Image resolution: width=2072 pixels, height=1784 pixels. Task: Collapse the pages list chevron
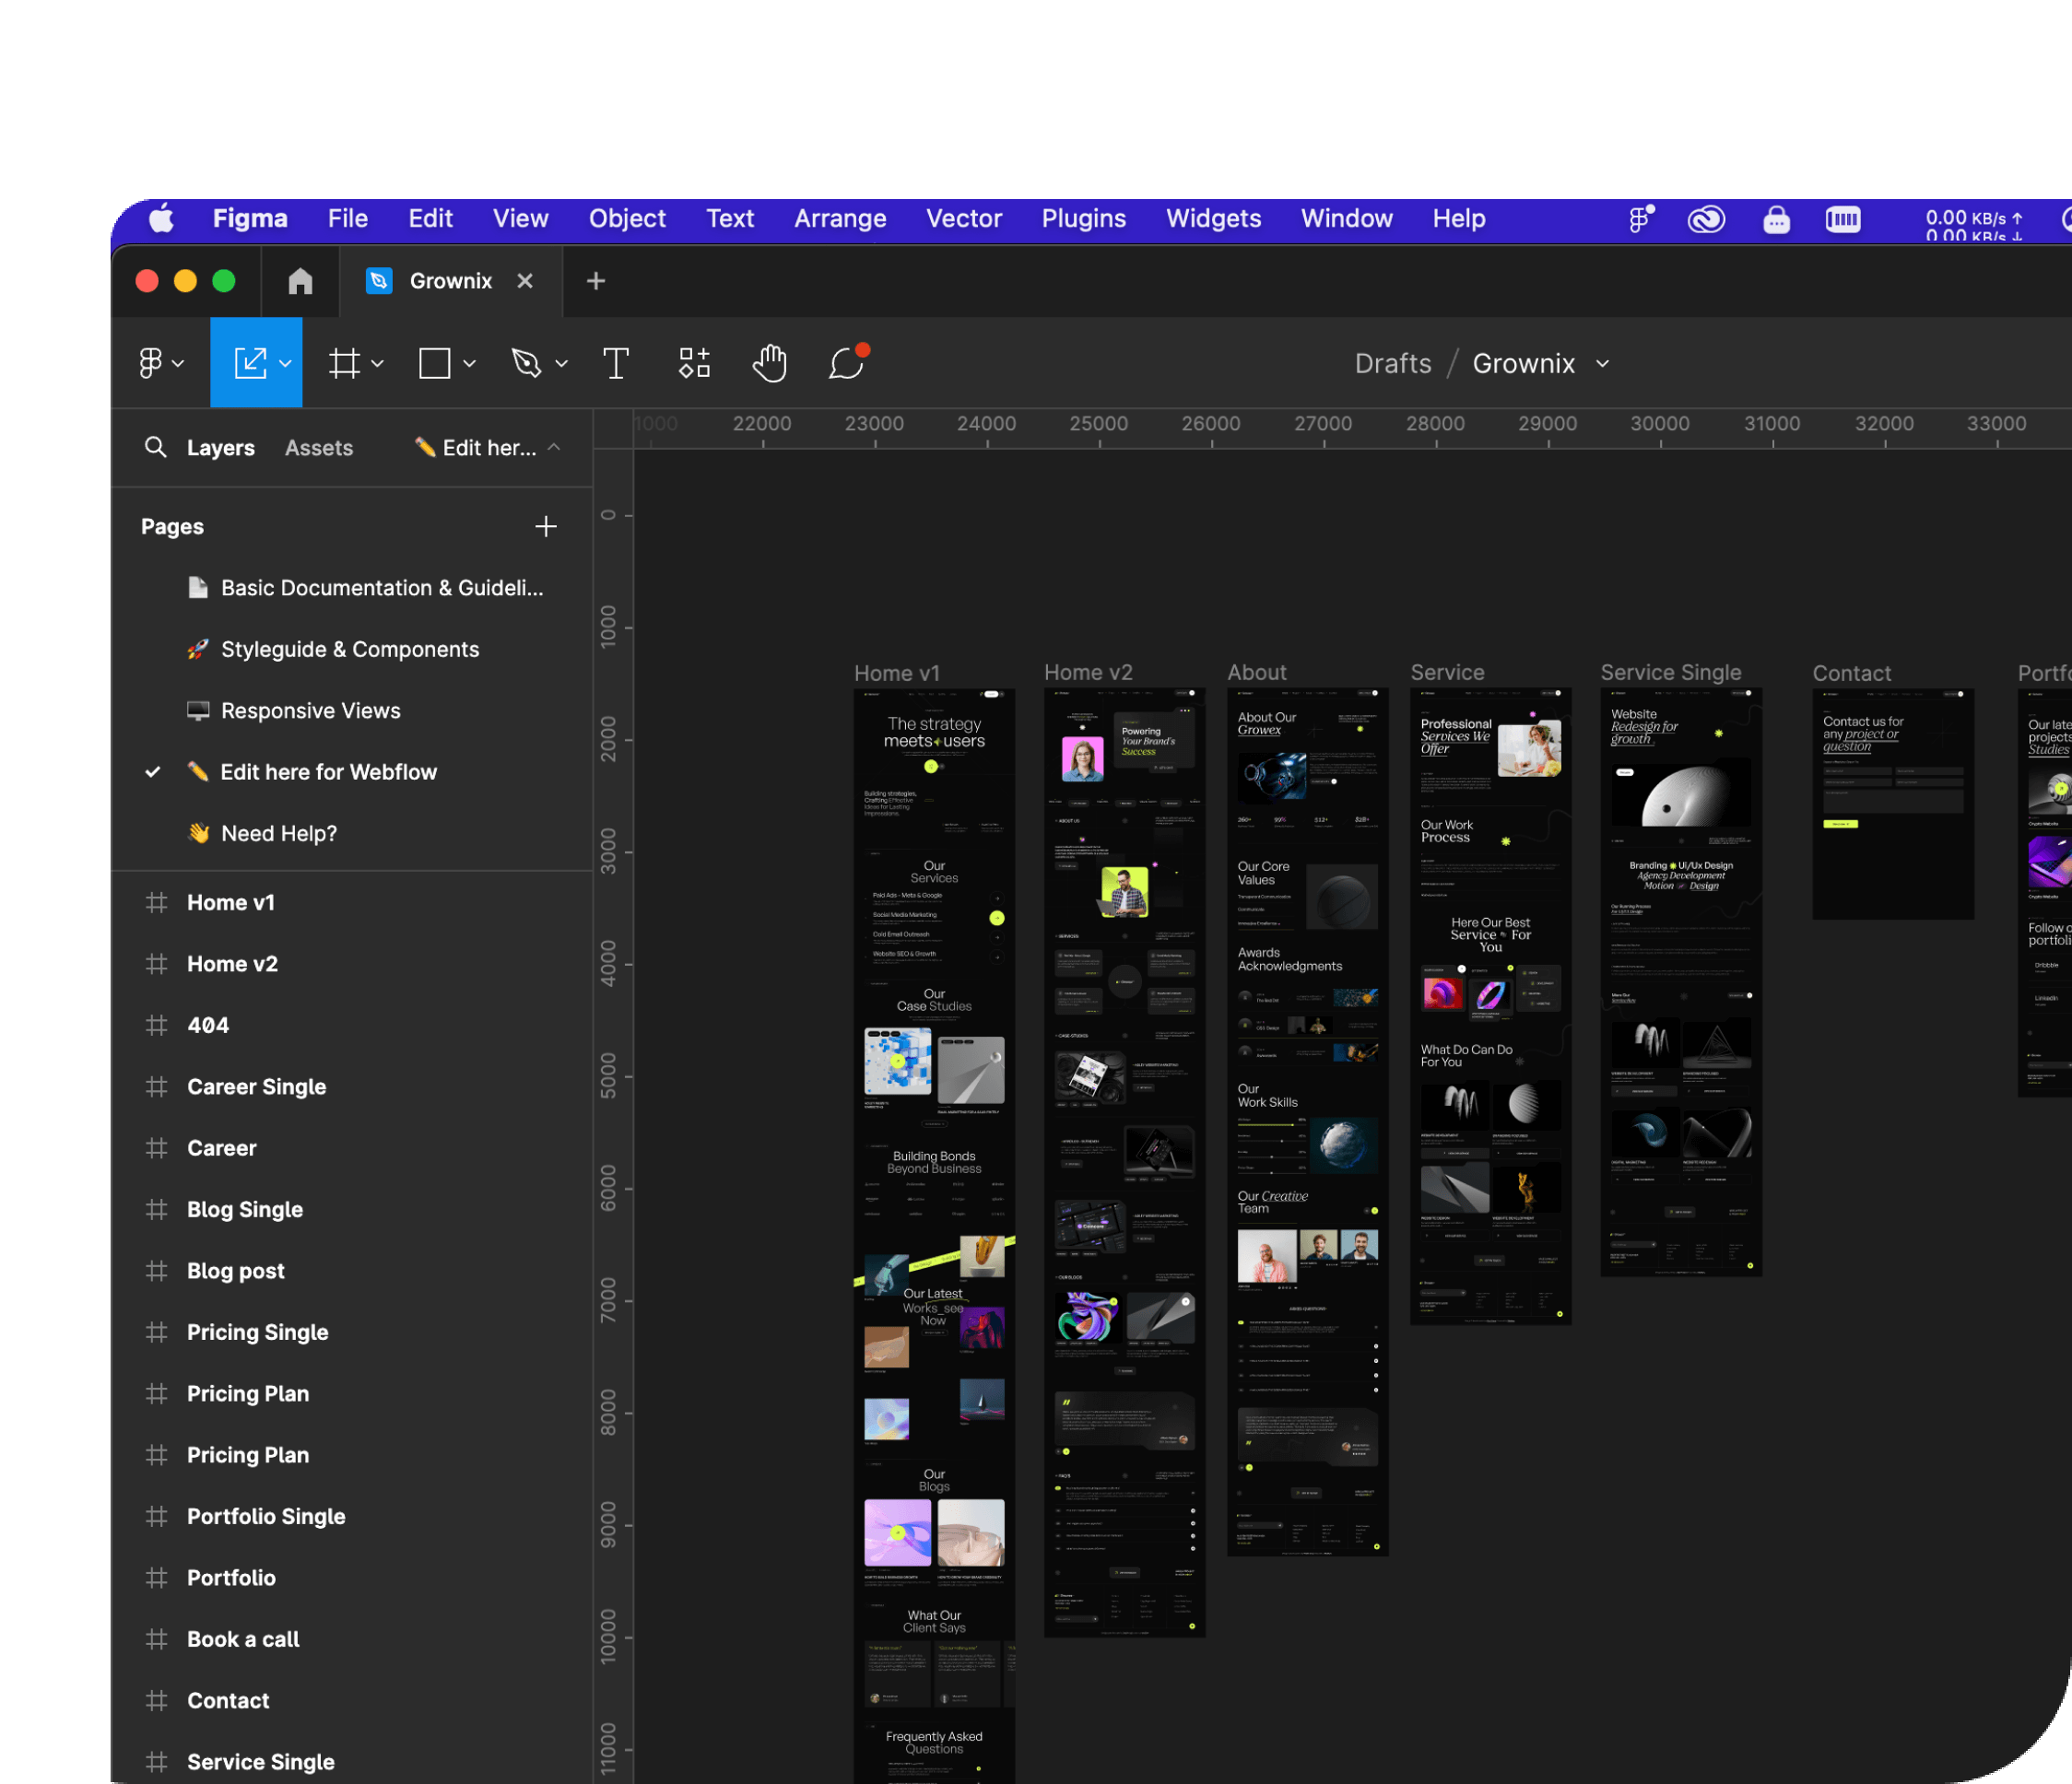554,447
